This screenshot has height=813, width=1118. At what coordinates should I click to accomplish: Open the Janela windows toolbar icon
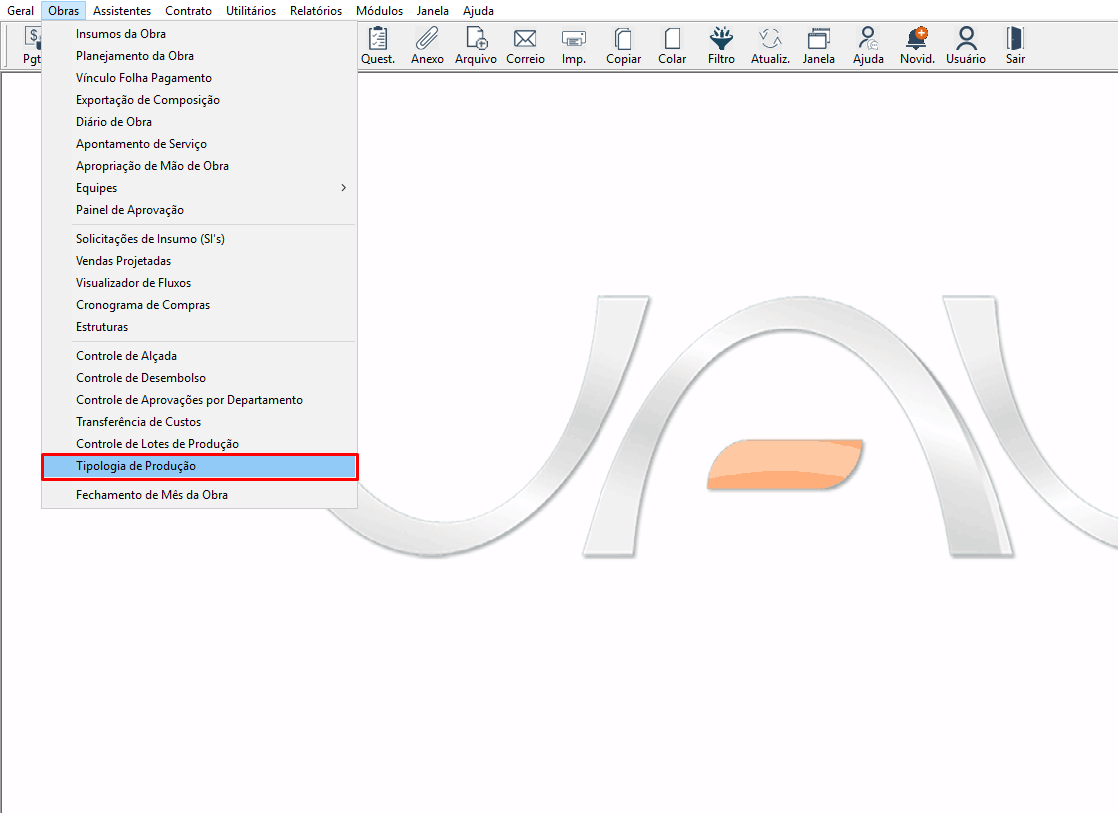[x=818, y=40]
